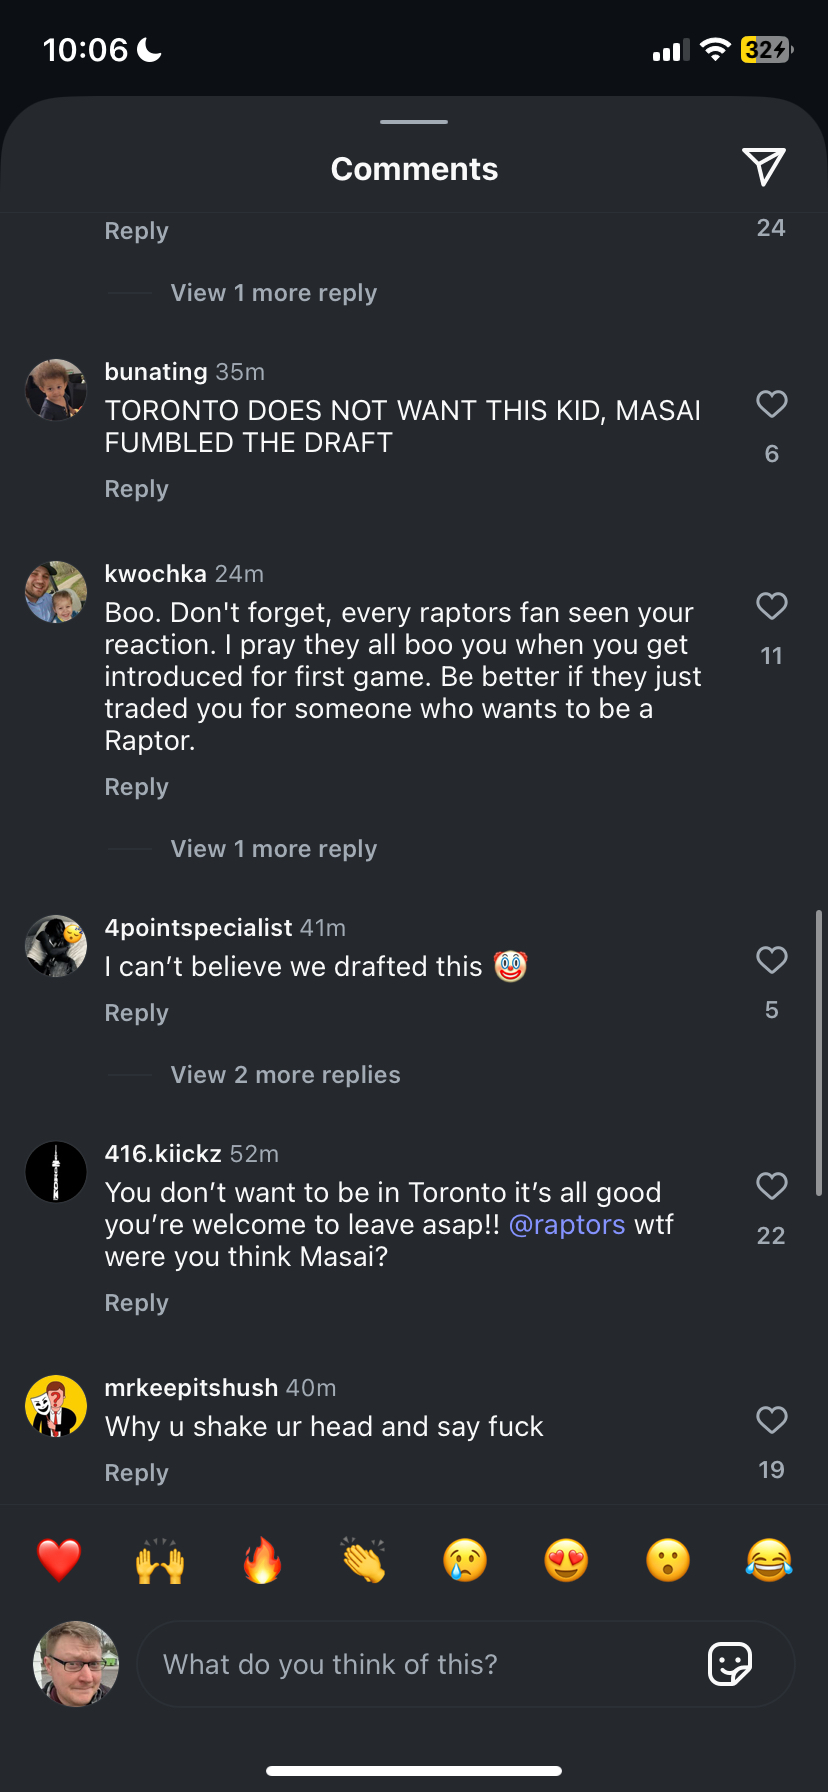
Task: Reply to mrkeepitshush's comment
Action: pos(137,1473)
